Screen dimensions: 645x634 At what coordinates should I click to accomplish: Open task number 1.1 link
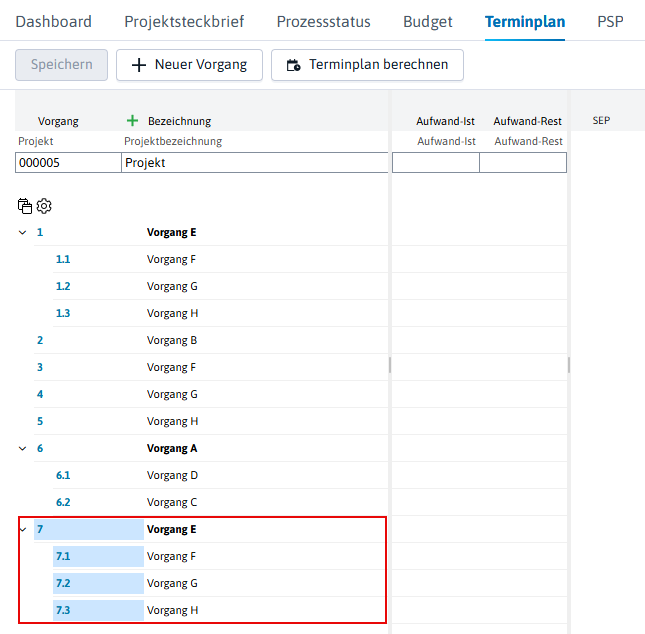click(63, 259)
